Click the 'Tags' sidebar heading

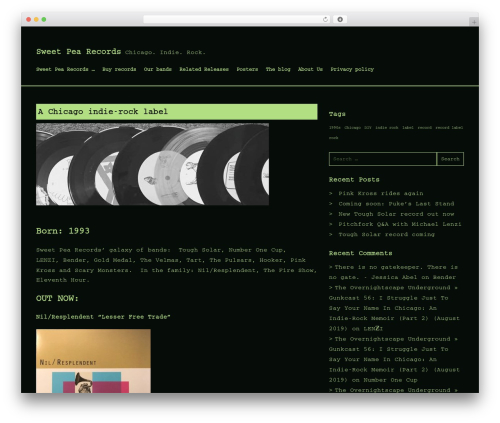[337, 114]
